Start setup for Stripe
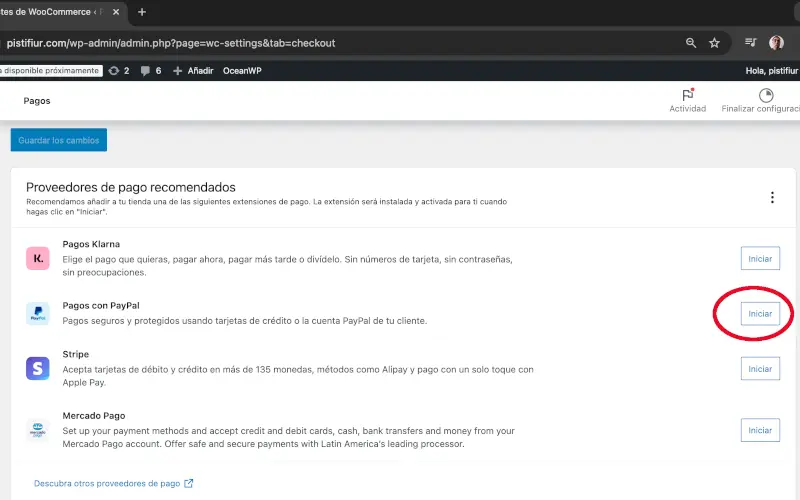This screenshot has height=500, width=800. [760, 369]
